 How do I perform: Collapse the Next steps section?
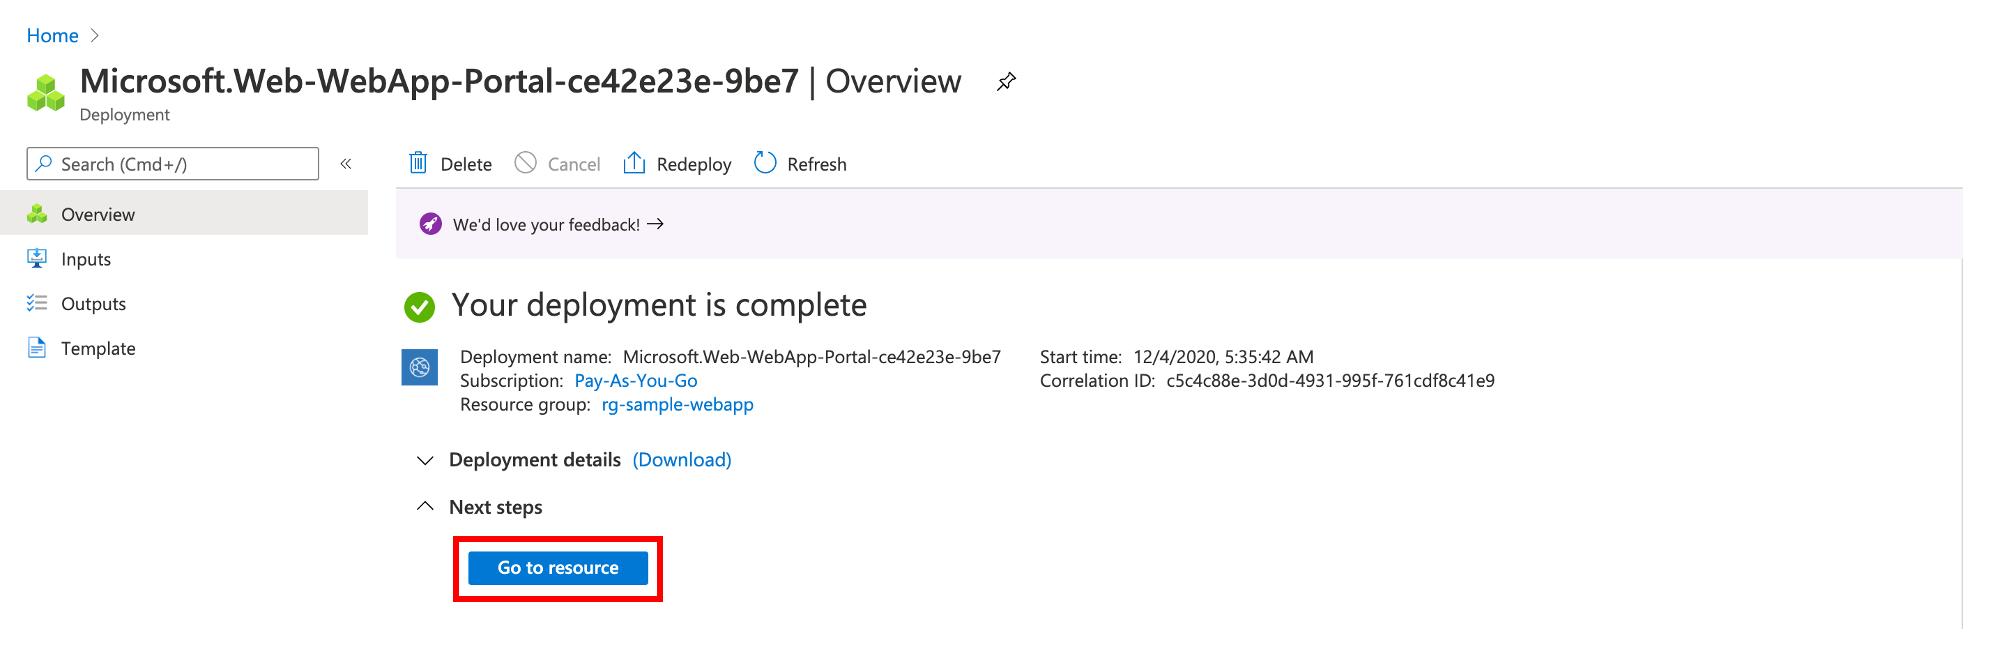425,507
